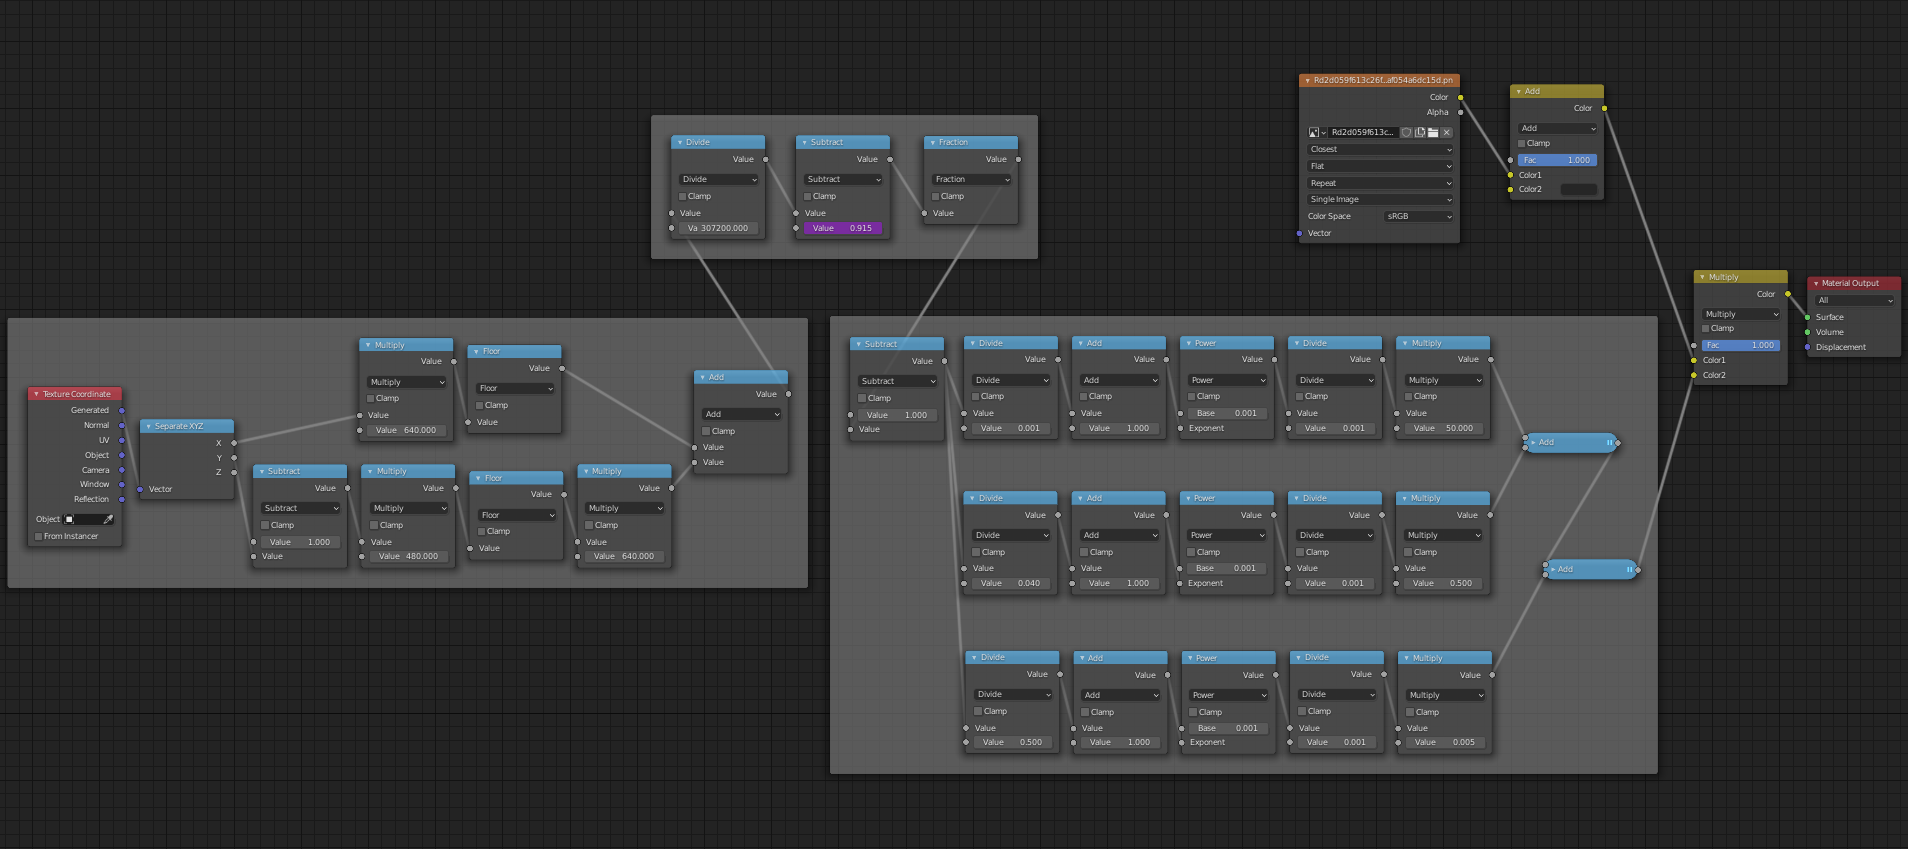
Task: Open the Floor dropdown on upper Floor node
Action: (x=516, y=388)
